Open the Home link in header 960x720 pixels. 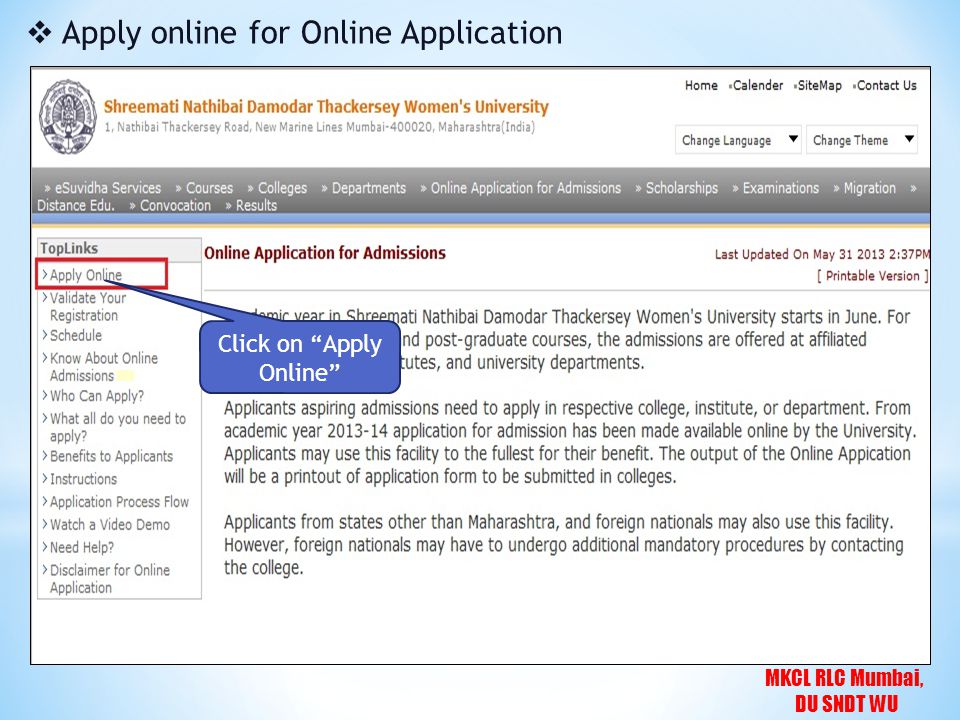[701, 86]
